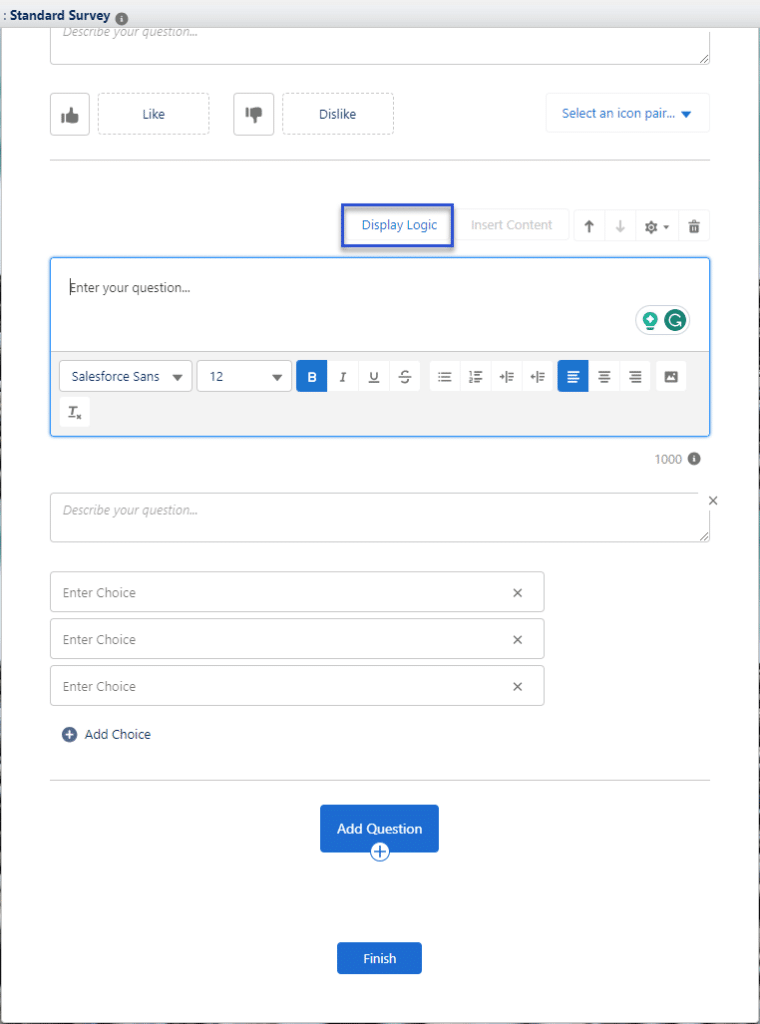Screen dimensions: 760x1024
Task: Toggle underline formatting
Action: 374,377
